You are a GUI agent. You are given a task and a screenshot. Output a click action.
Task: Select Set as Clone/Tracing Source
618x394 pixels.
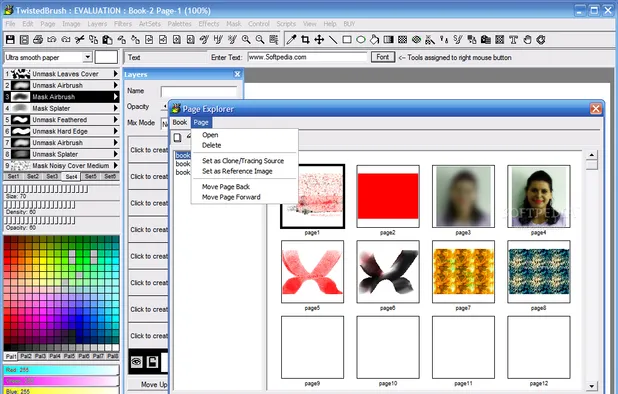click(x=243, y=161)
